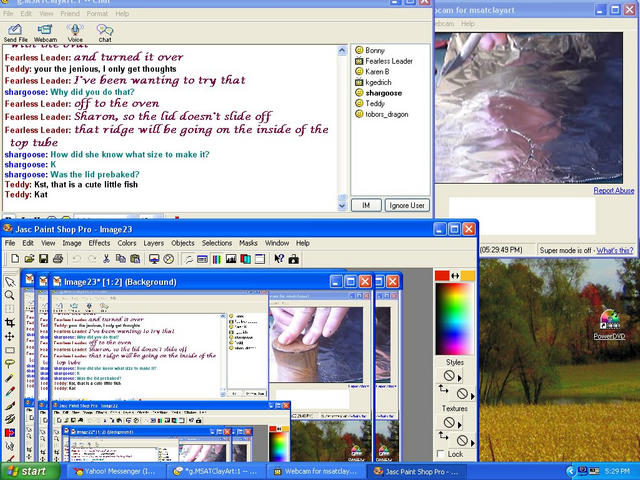
Task: Click New file icon in Paint Shop Pro toolbar
Action: [15, 259]
